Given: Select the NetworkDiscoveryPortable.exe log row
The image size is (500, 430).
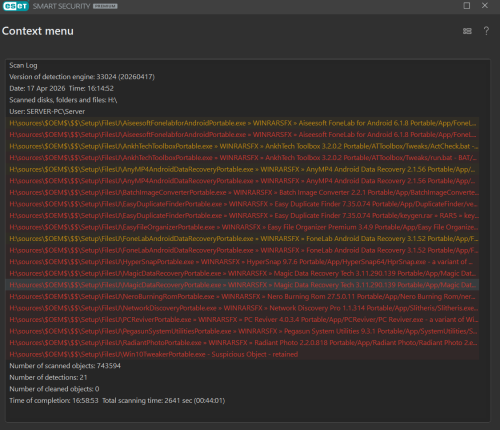Looking at the screenshot, I should click(242, 308).
